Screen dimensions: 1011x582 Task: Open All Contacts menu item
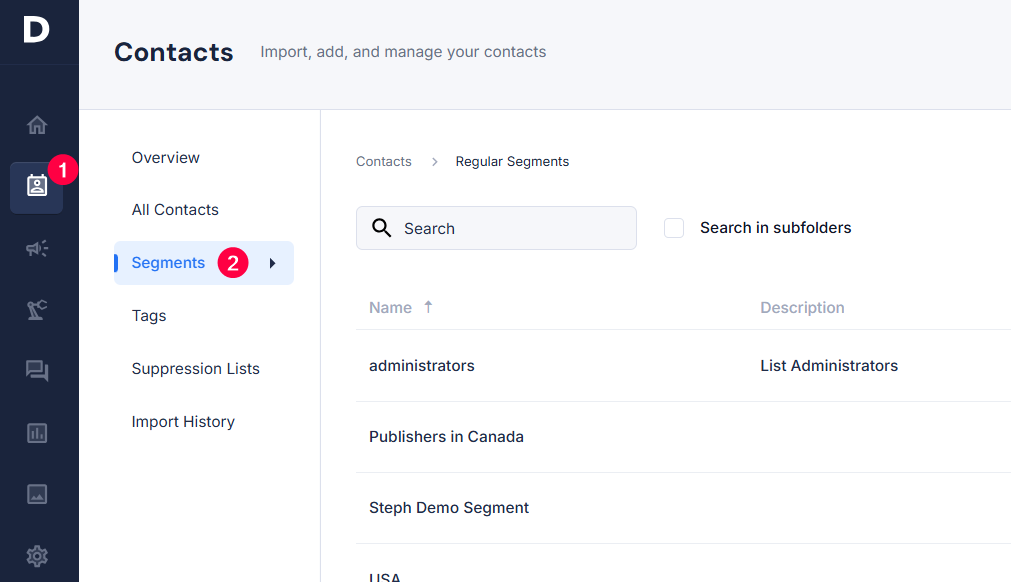175,210
